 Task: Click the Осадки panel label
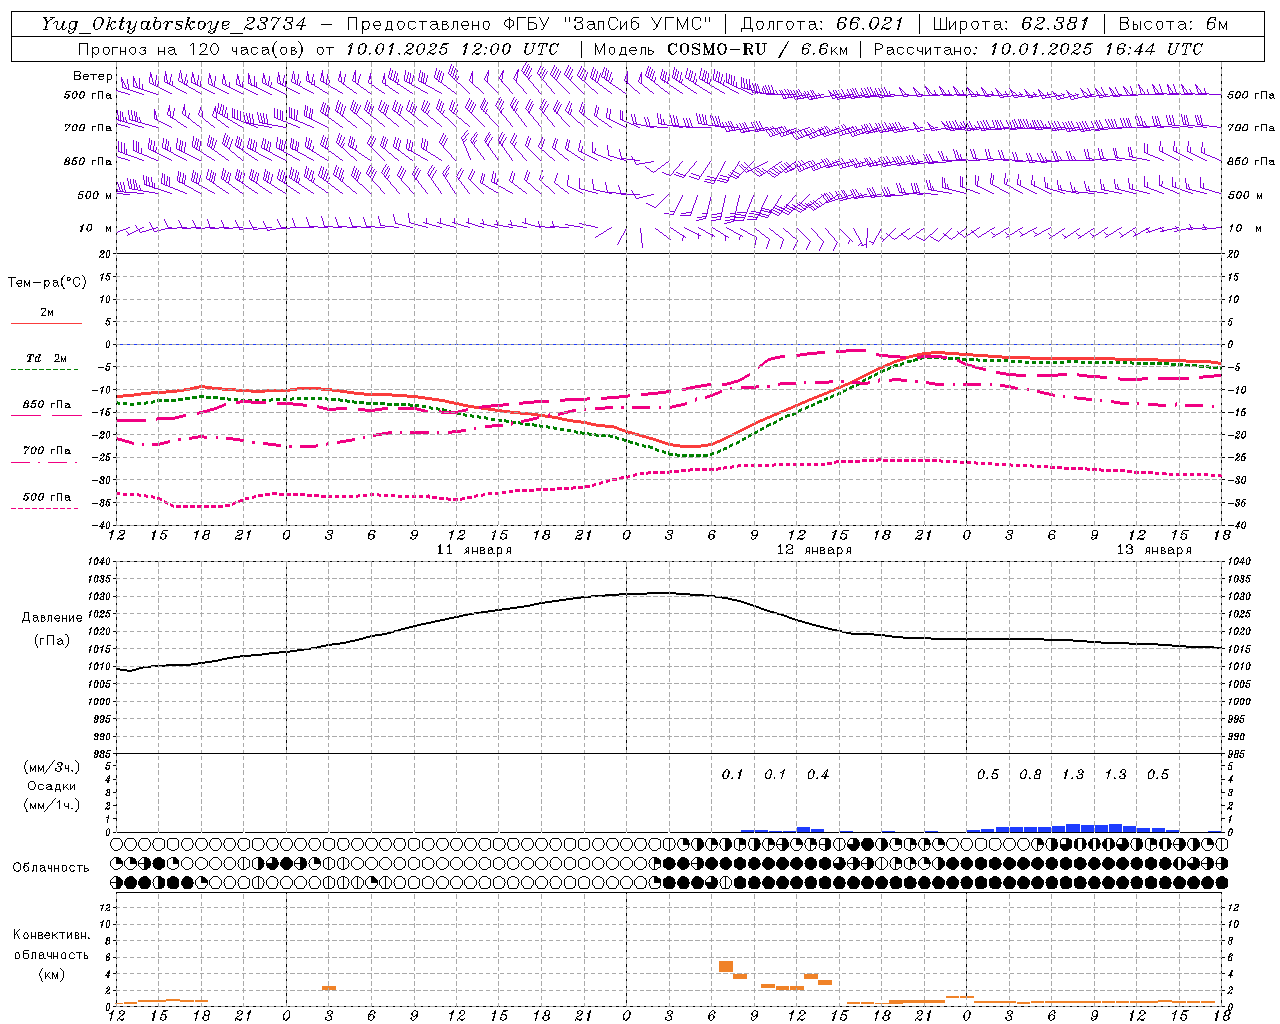click(x=52, y=786)
